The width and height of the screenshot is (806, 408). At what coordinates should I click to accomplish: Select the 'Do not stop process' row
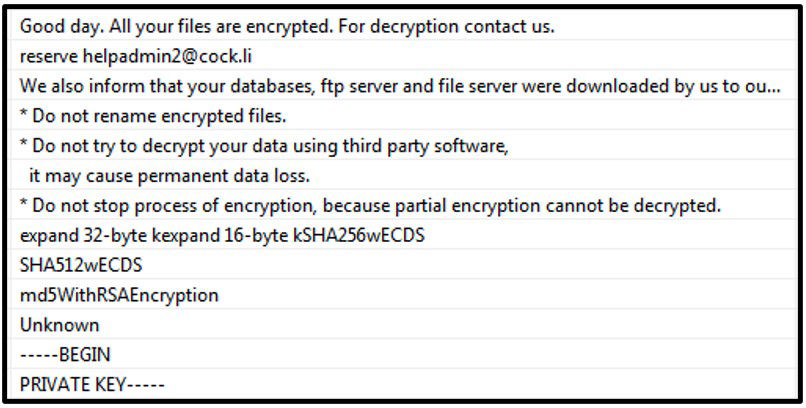tap(403, 205)
